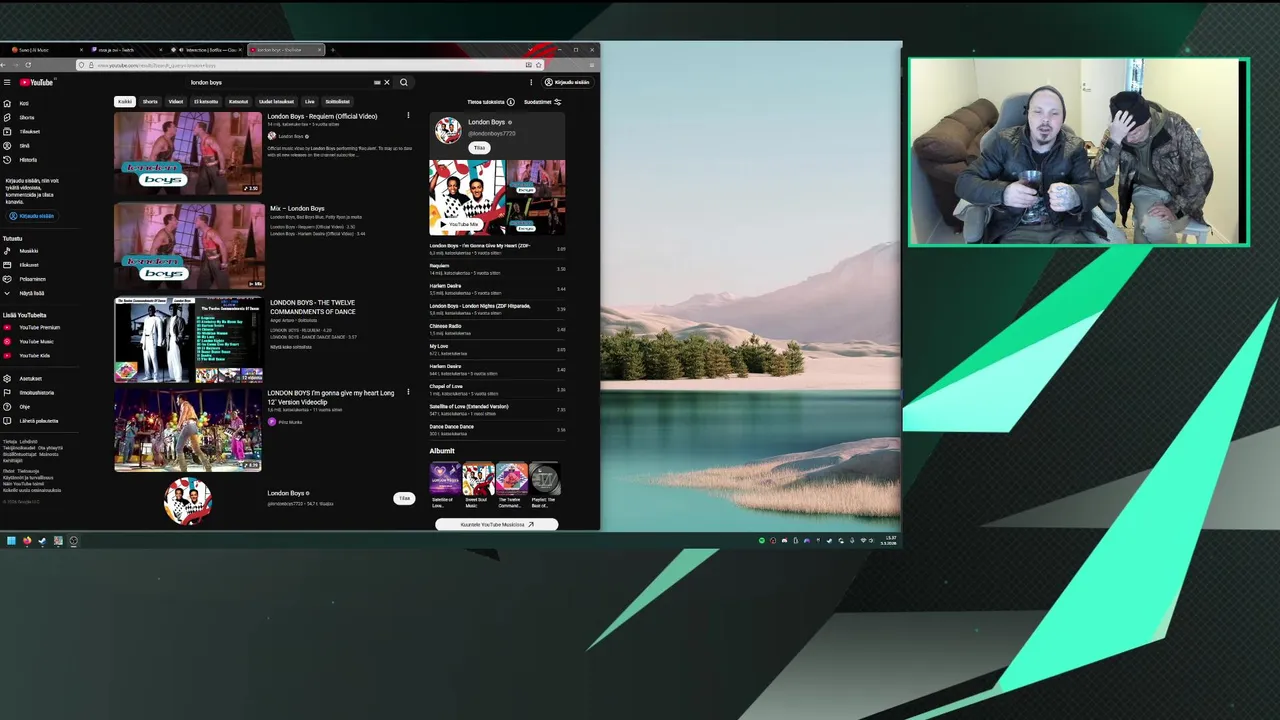1280x720 pixels.
Task: Open YouTube Music sidebar link
Action: pos(36,341)
